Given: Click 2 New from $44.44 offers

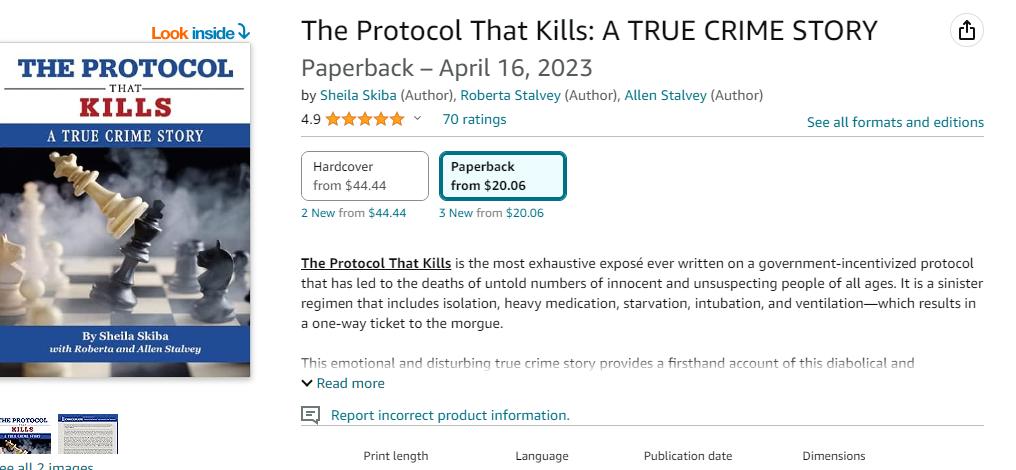Looking at the screenshot, I should pyautogui.click(x=353, y=213).
